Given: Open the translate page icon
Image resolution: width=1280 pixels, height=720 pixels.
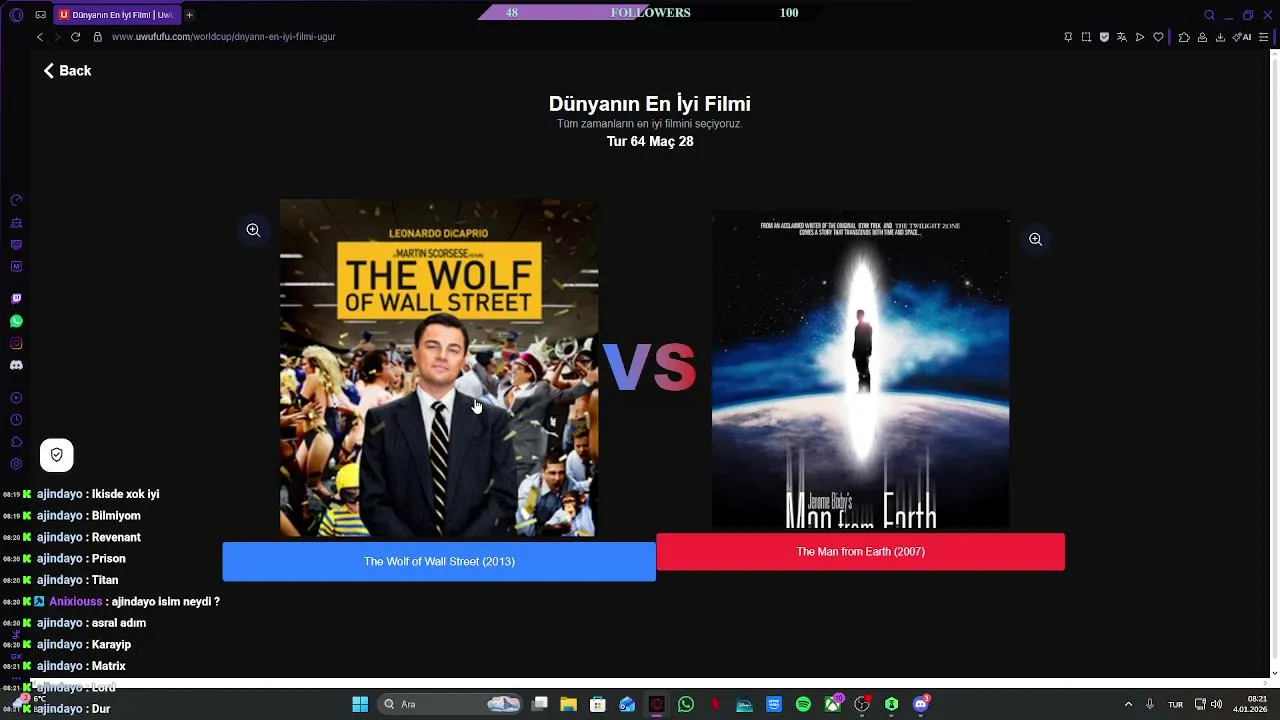Looking at the screenshot, I should 1122,37.
